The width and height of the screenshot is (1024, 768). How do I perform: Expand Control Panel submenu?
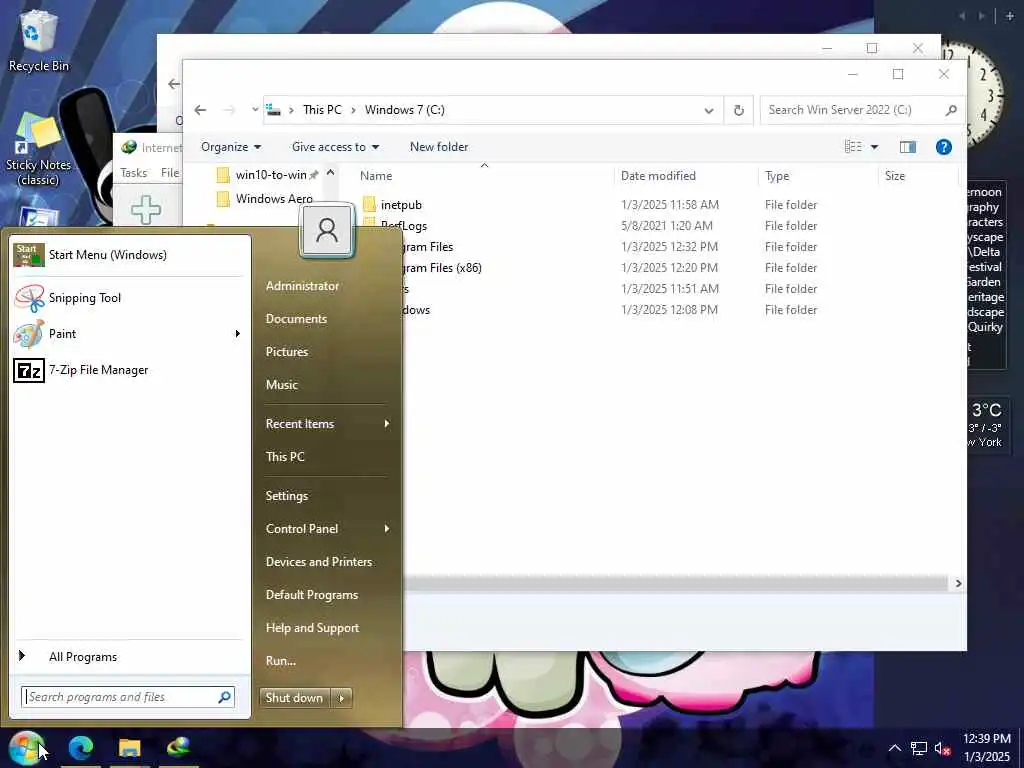[x=328, y=528]
